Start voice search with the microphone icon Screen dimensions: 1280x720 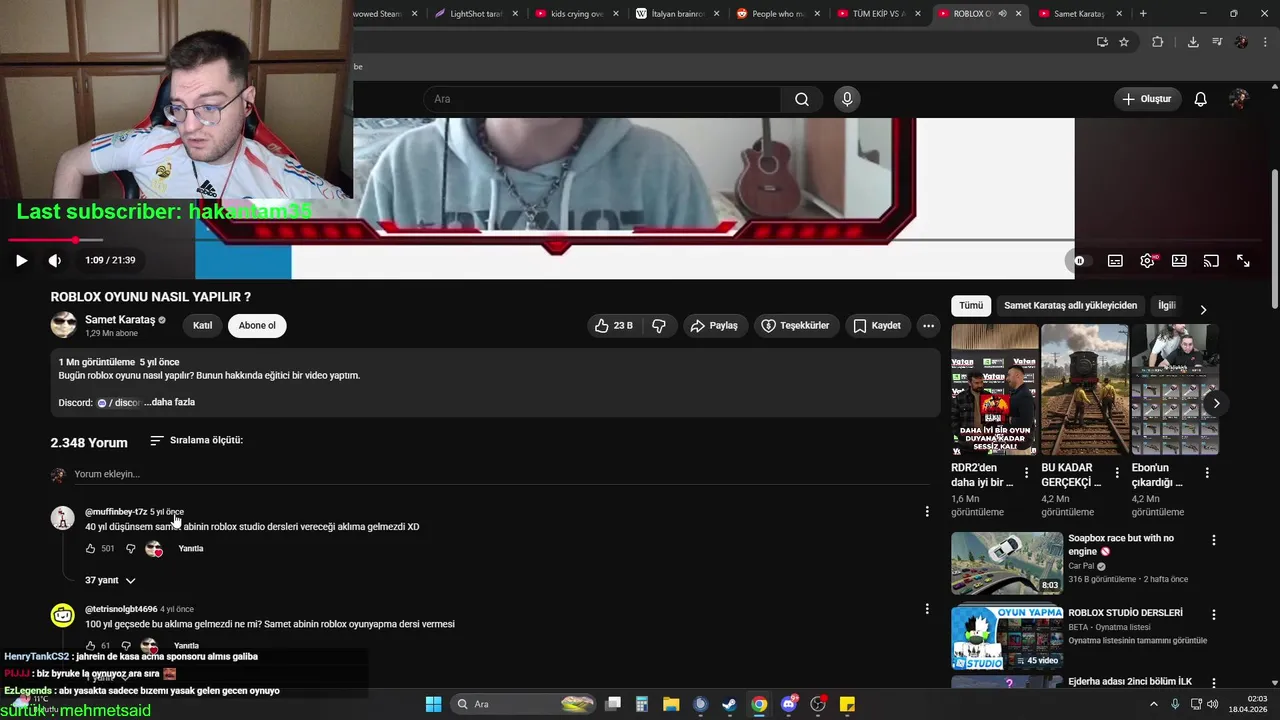coord(847,99)
